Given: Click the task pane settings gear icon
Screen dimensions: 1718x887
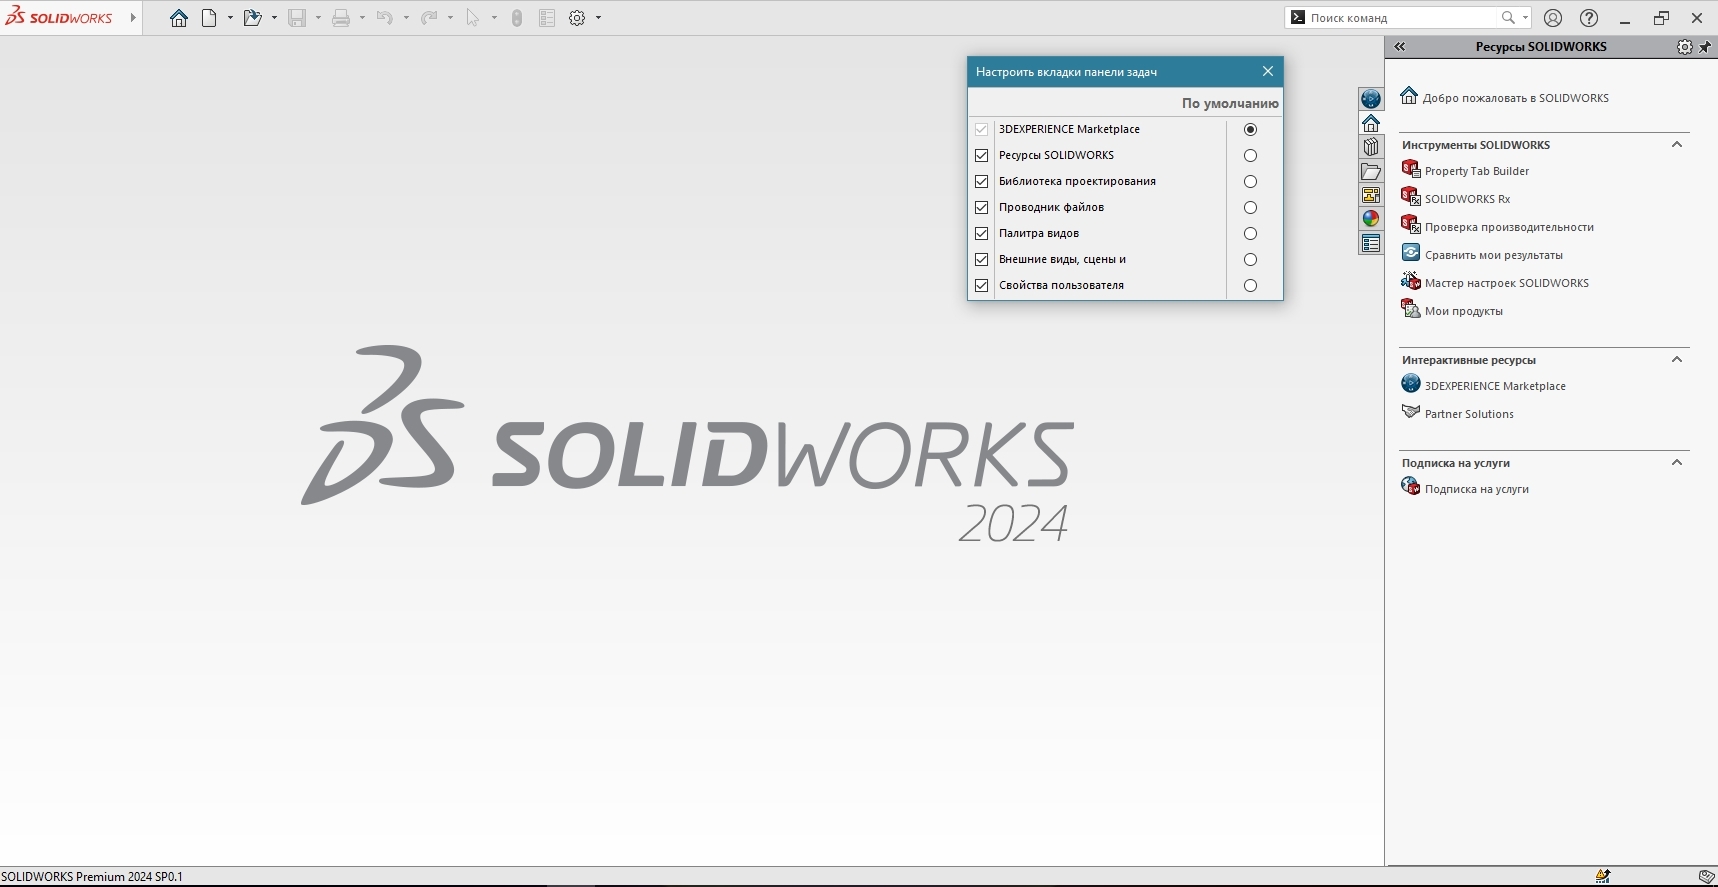Looking at the screenshot, I should click(x=1685, y=47).
